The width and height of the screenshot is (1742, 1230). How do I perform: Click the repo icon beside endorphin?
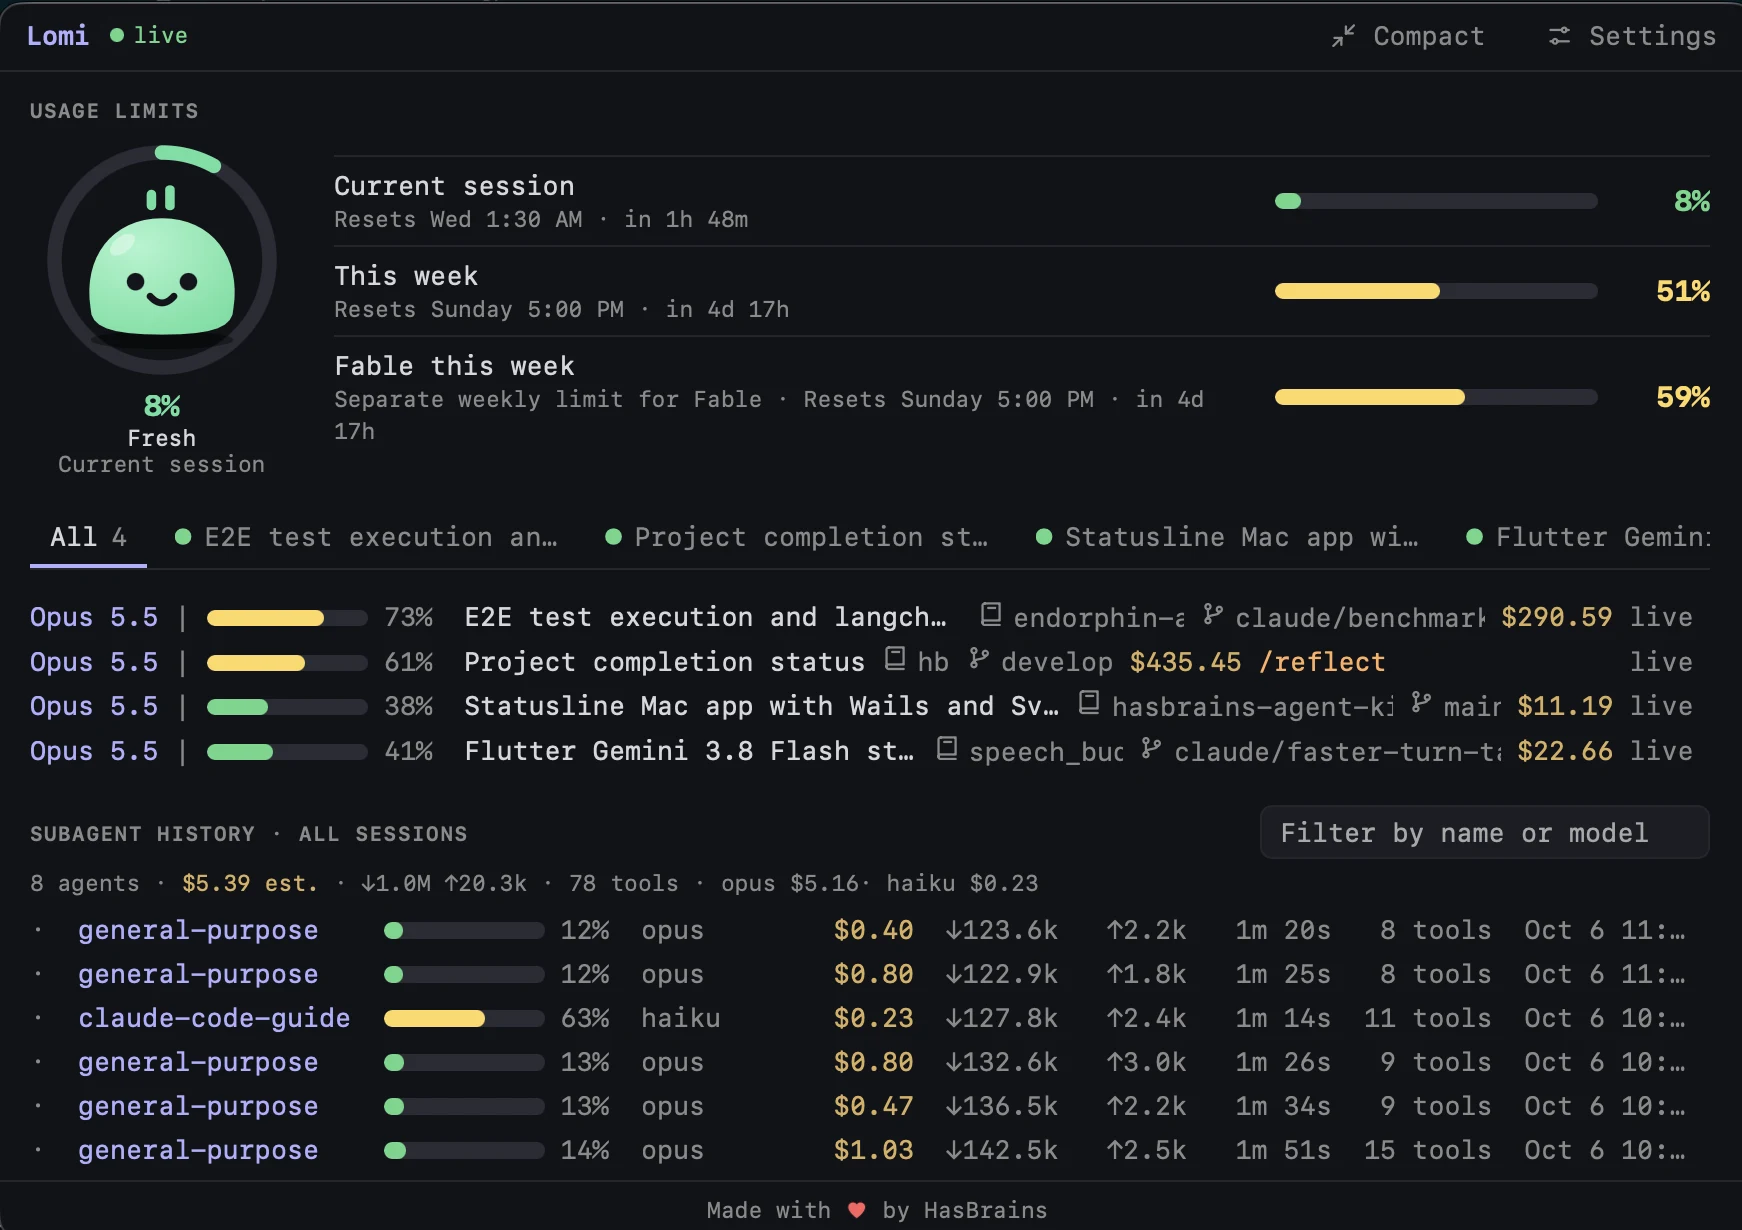(x=990, y=614)
